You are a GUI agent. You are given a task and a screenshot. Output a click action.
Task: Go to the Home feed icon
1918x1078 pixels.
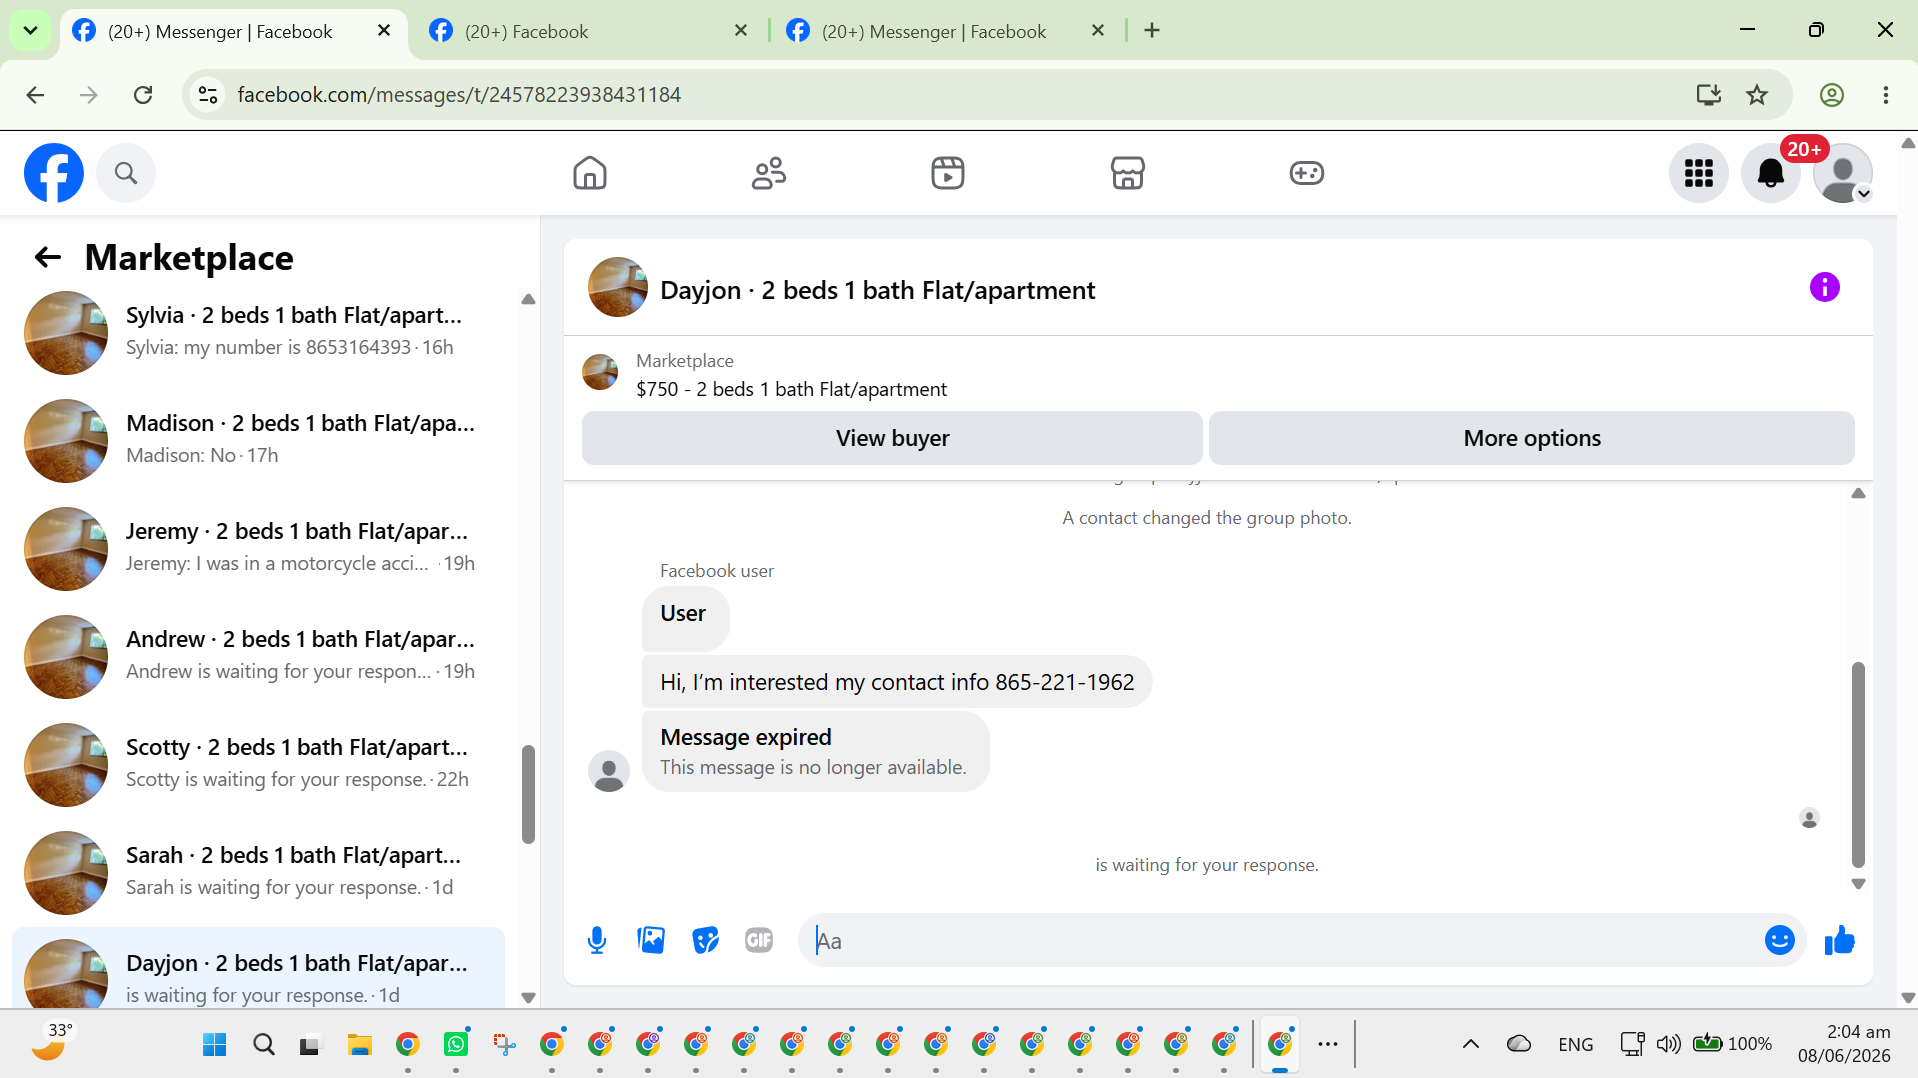point(590,173)
